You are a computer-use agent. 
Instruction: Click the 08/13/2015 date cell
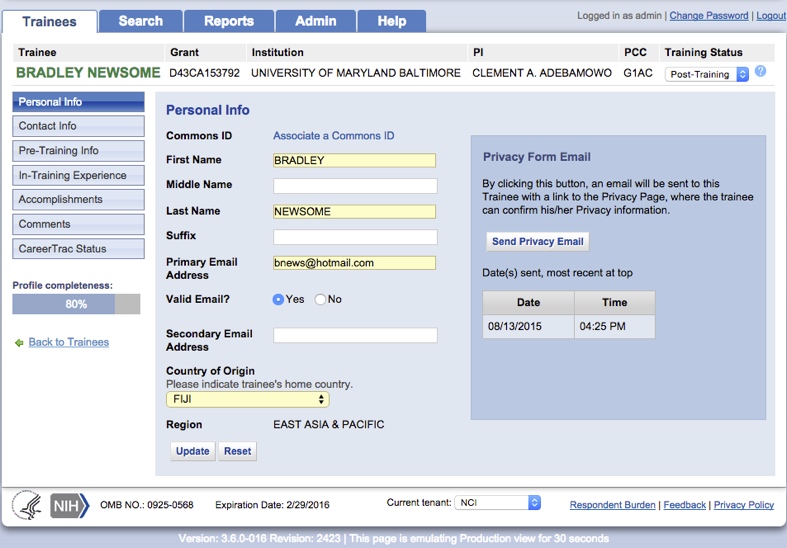pyautogui.click(x=529, y=326)
